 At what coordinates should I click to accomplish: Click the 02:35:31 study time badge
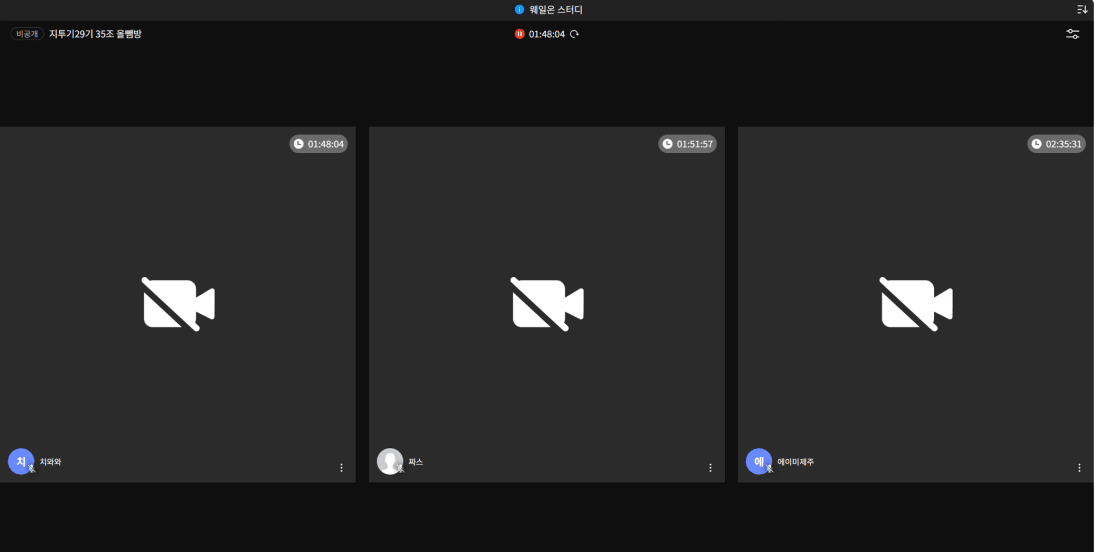coord(1057,144)
